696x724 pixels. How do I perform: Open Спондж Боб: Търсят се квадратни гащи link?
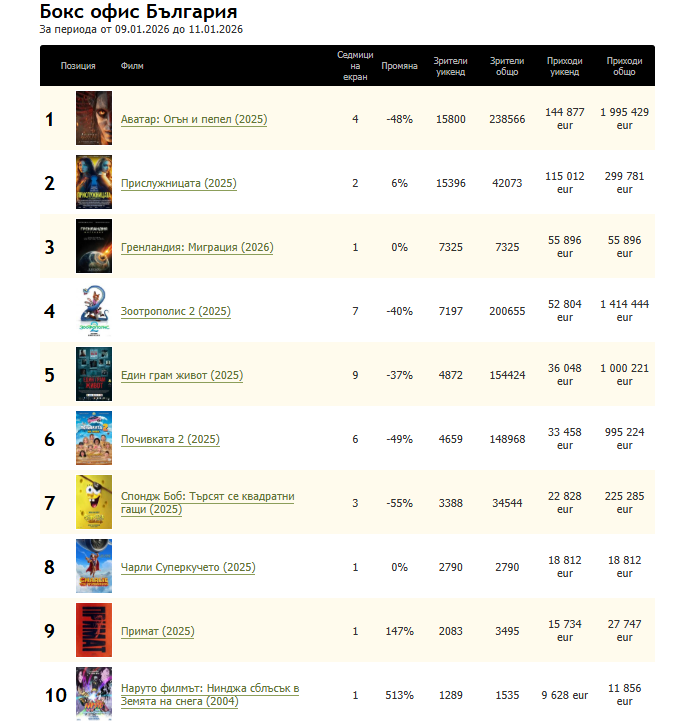coord(207,497)
